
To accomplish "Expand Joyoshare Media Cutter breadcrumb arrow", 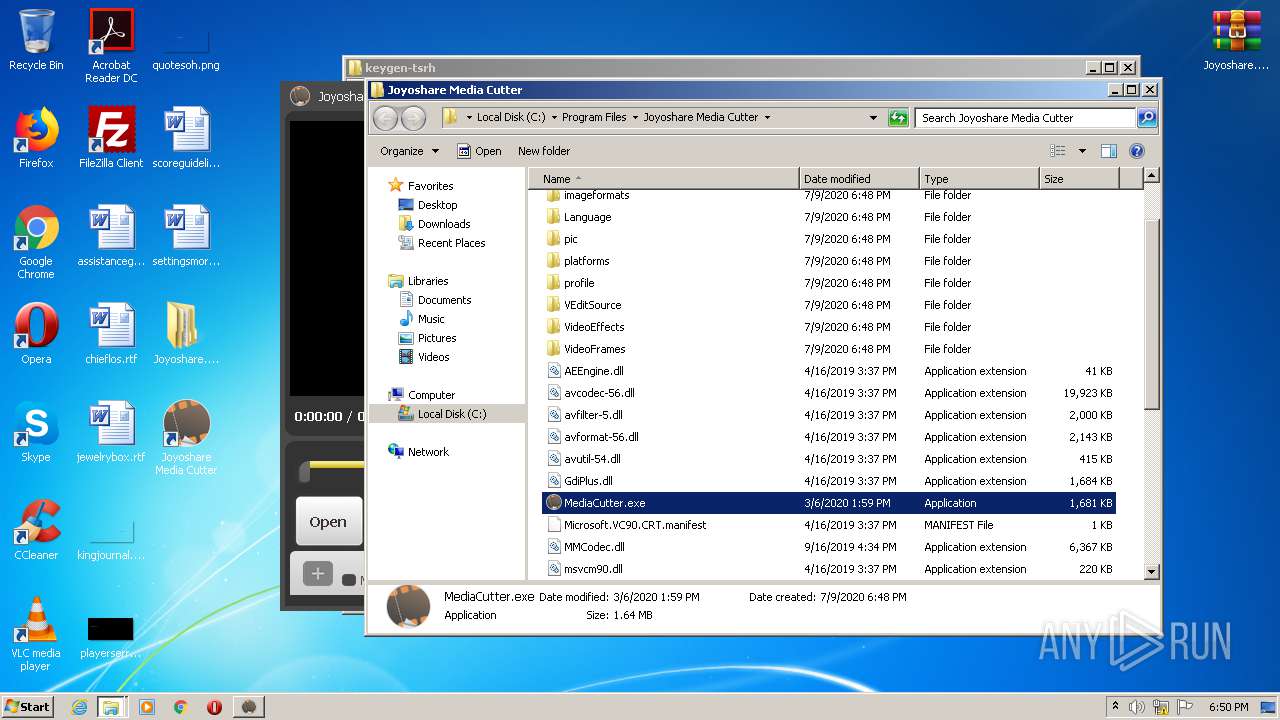I will [x=767, y=117].
